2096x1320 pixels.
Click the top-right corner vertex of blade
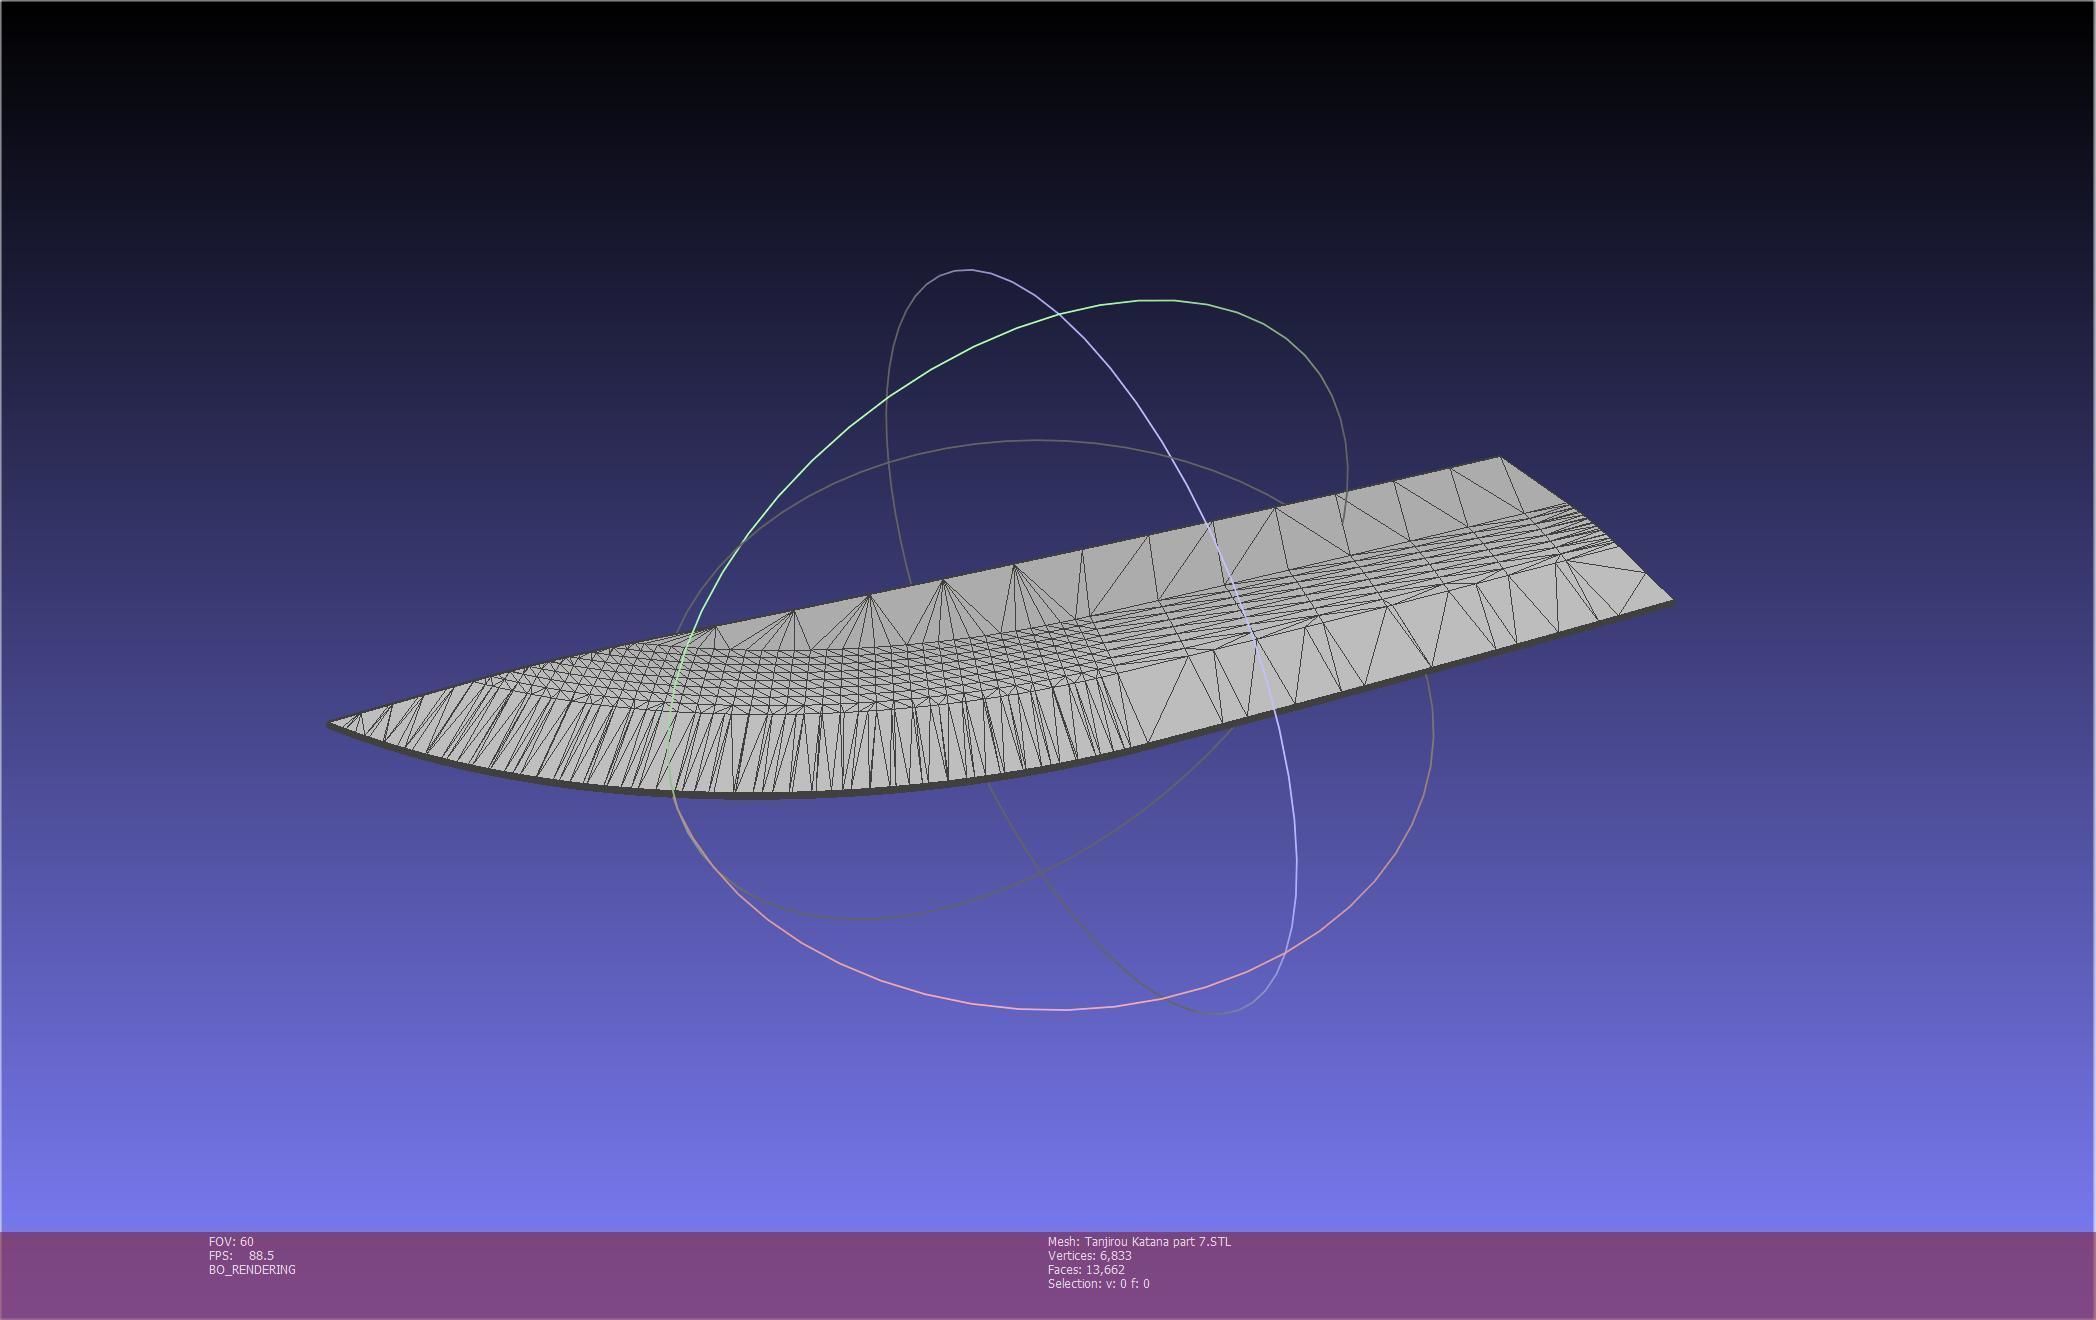pos(1499,458)
